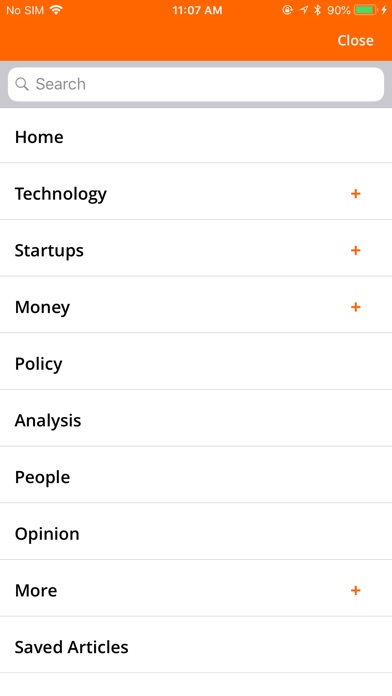Screen dimensions: 392x696
Task: Open the People section
Action: 196,477
